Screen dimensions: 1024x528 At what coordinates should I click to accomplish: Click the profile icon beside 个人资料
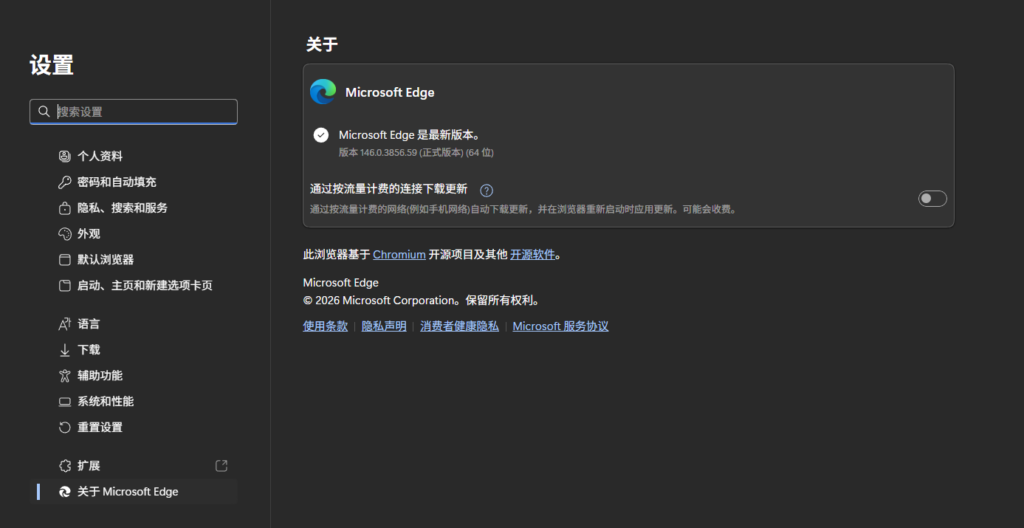(65, 156)
